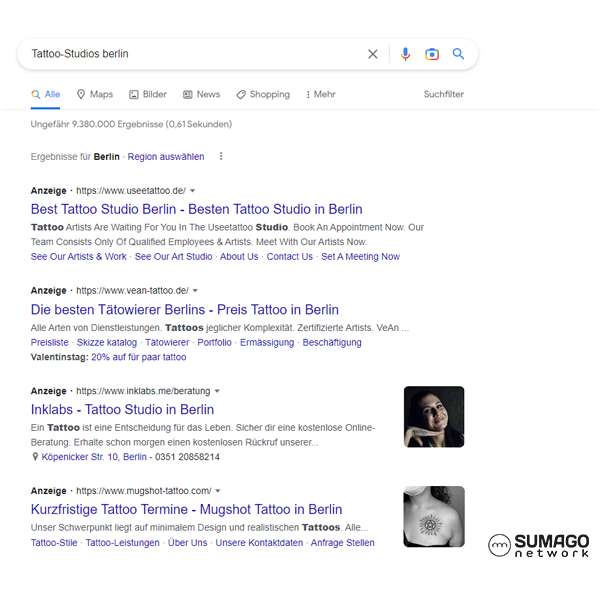
Task: Click https://www.inklabs.me/beratung URL text
Action: 143,391
